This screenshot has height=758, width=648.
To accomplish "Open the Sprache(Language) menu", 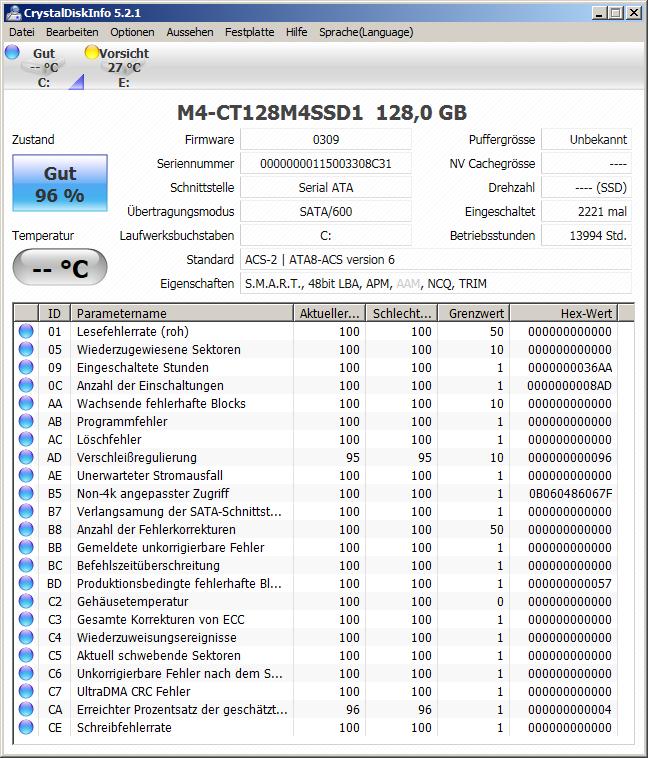I will point(366,32).
